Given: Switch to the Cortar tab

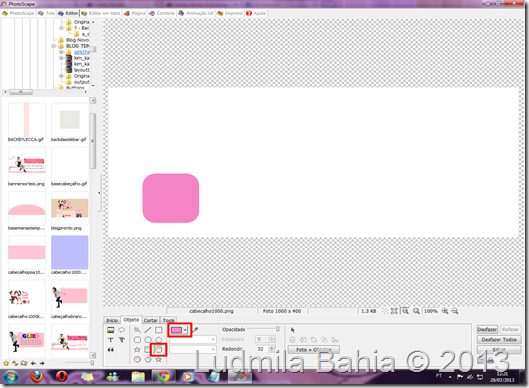Looking at the screenshot, I should (150, 320).
